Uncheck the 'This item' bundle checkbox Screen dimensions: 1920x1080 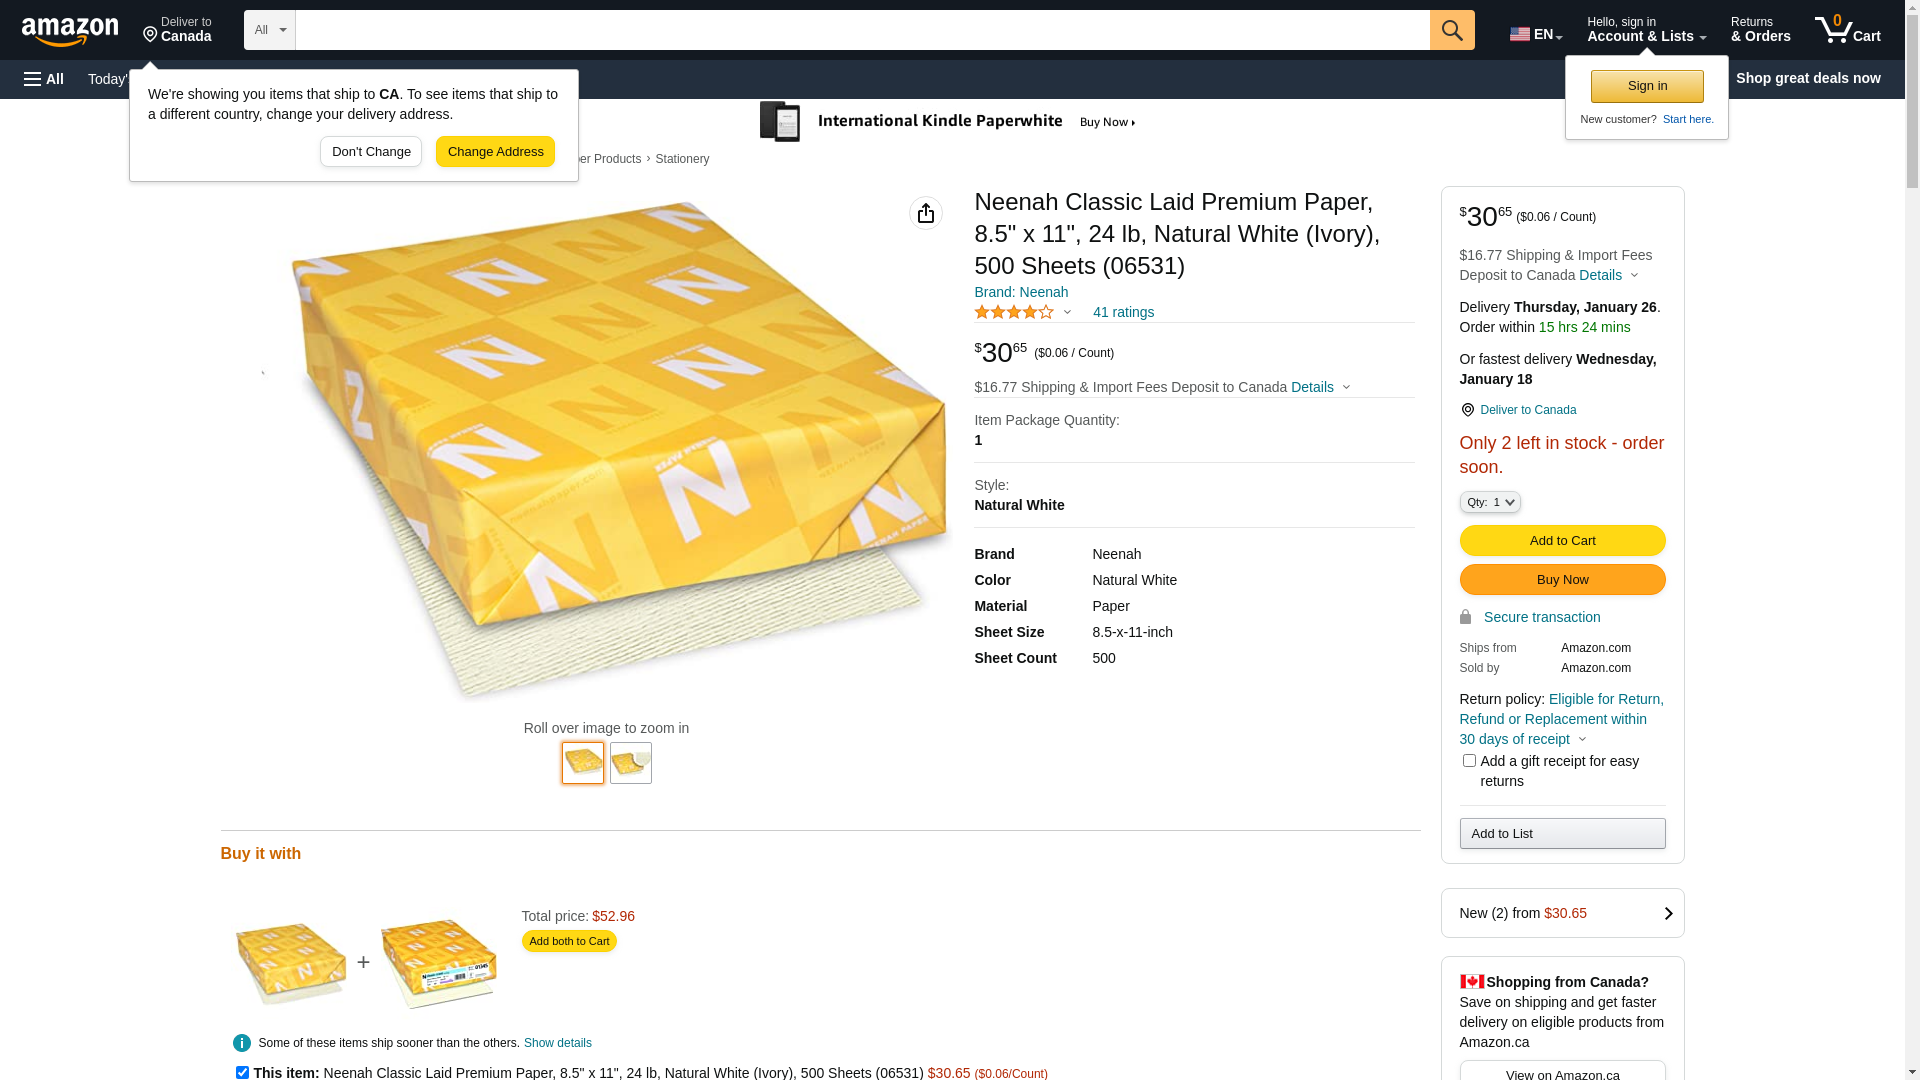click(x=242, y=1072)
